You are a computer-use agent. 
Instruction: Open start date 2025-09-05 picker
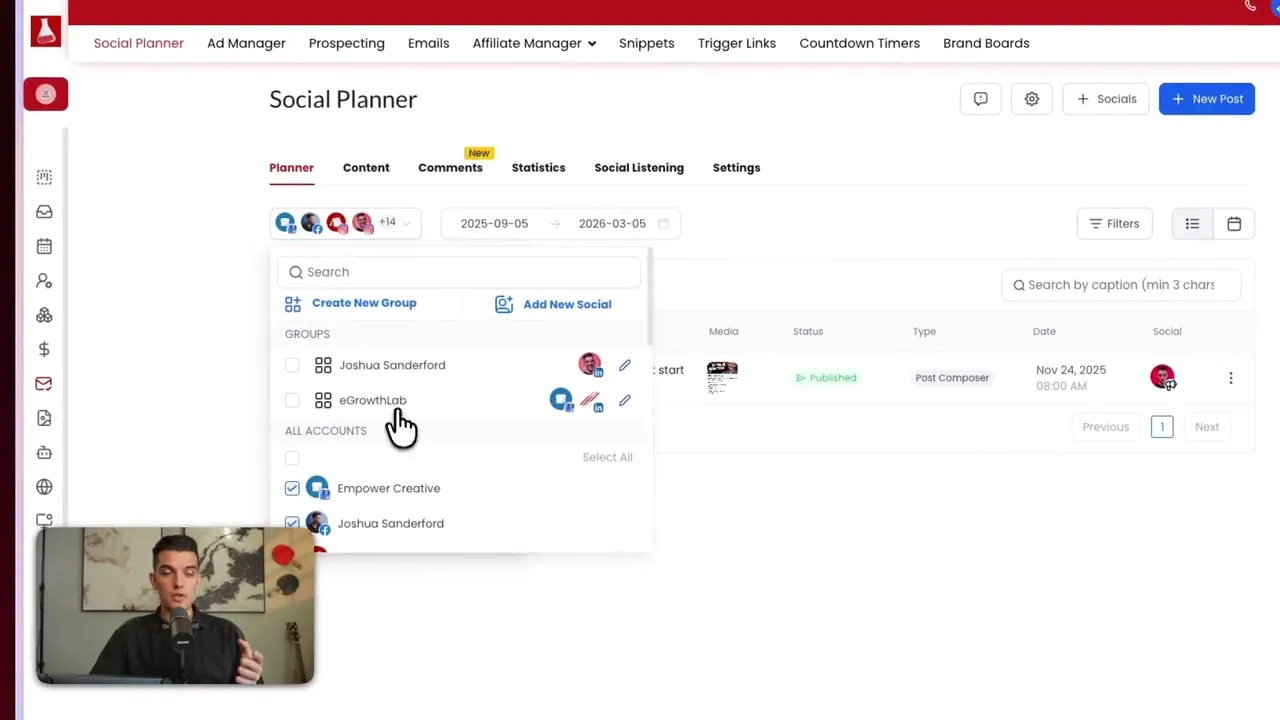(494, 224)
